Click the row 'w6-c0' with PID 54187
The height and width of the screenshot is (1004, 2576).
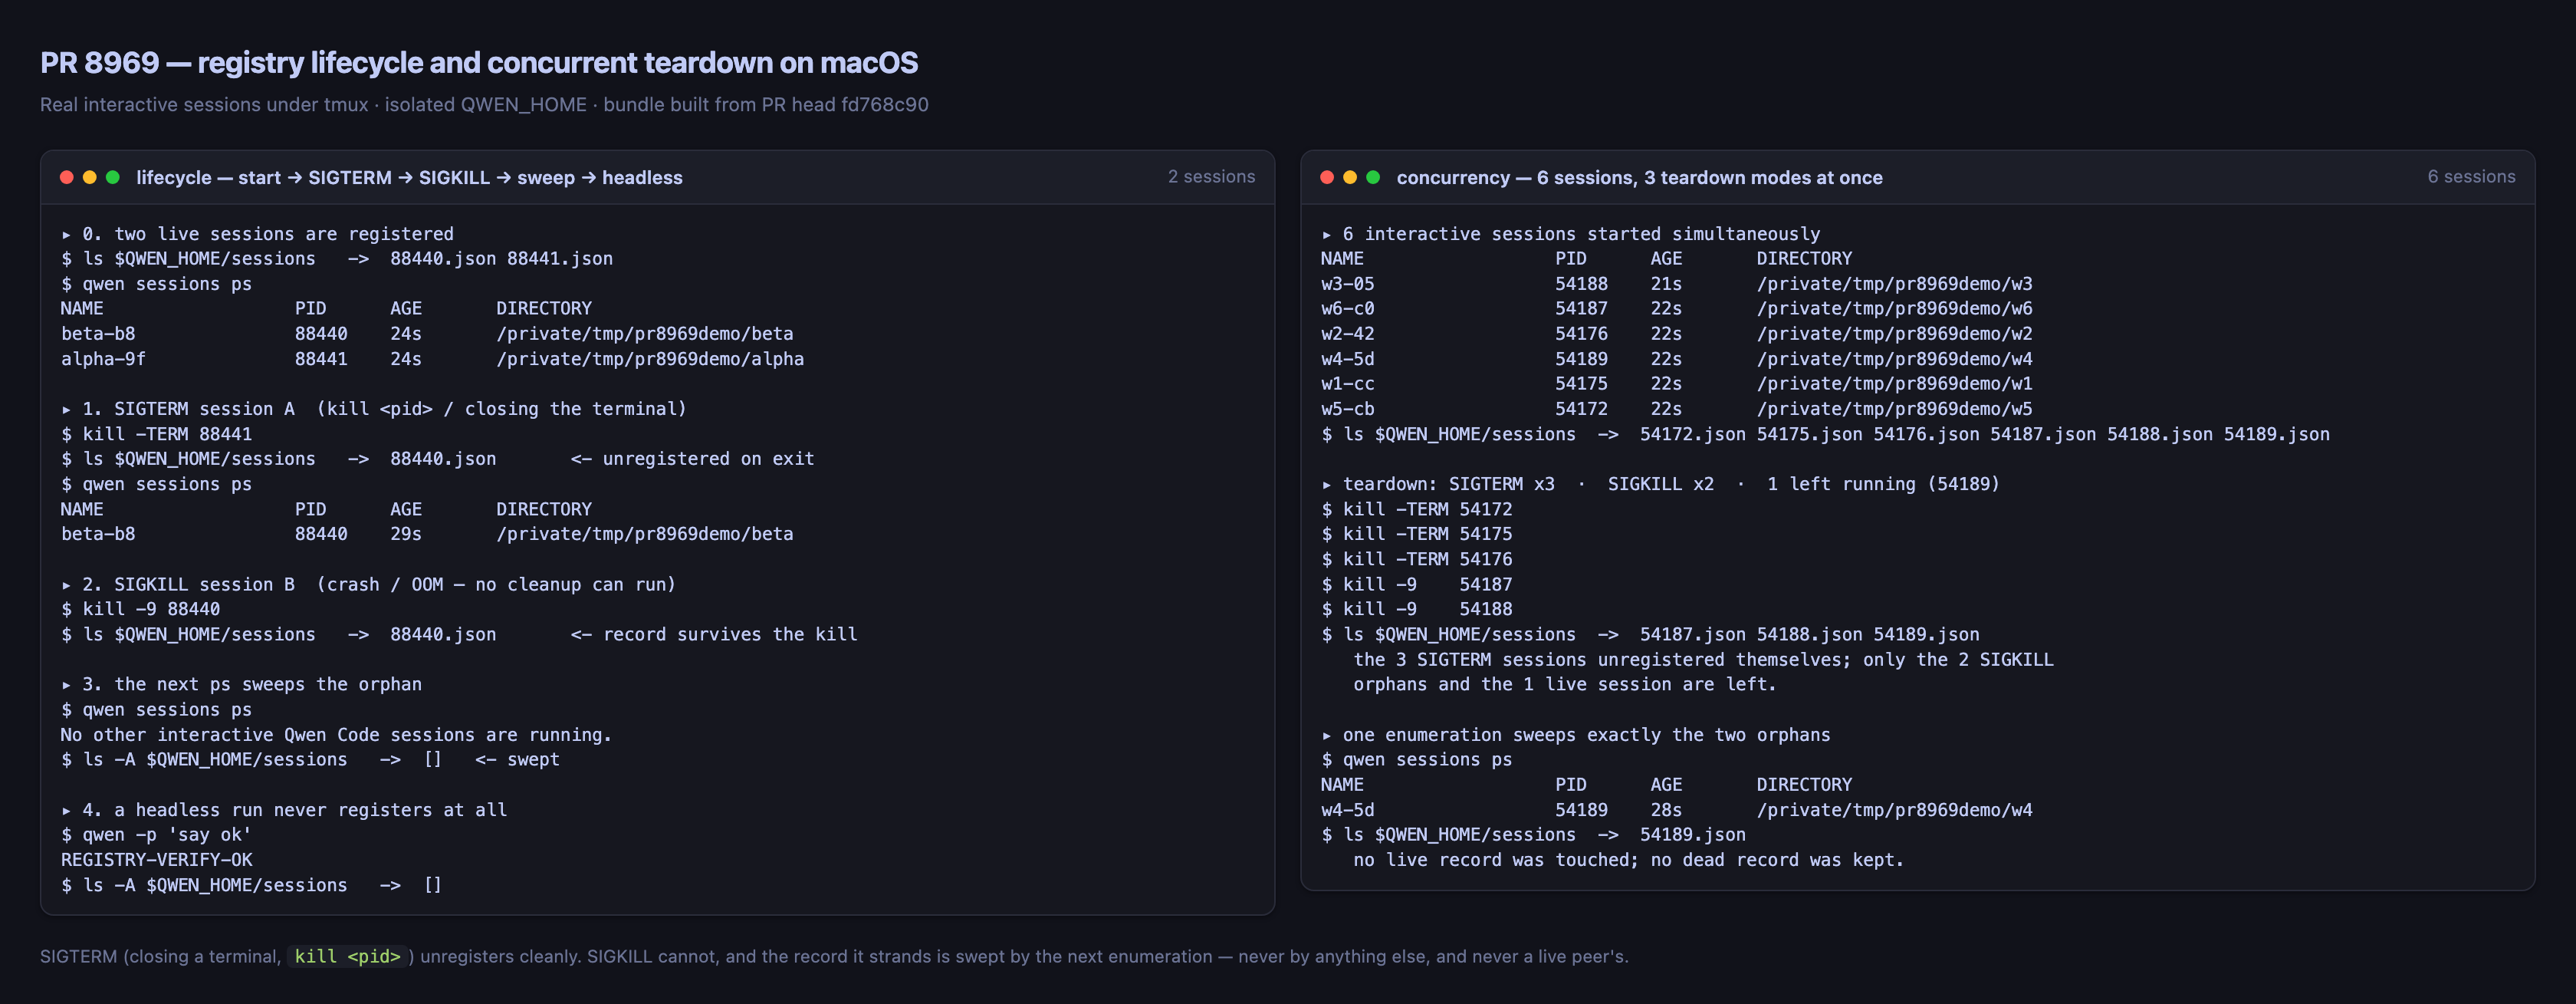(x=1677, y=308)
